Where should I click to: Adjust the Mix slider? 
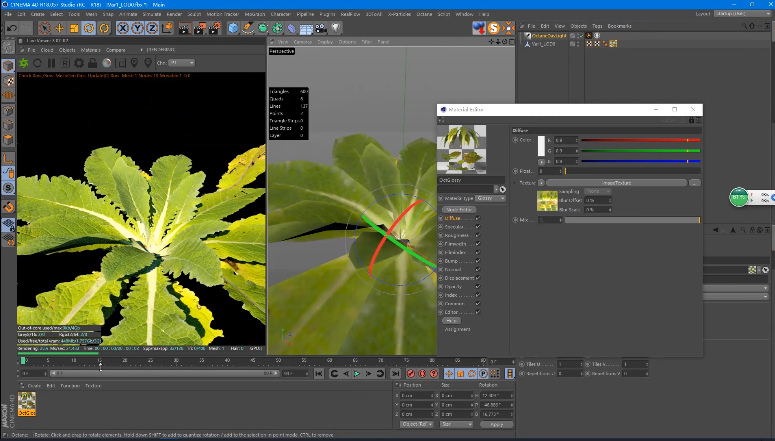(633, 220)
